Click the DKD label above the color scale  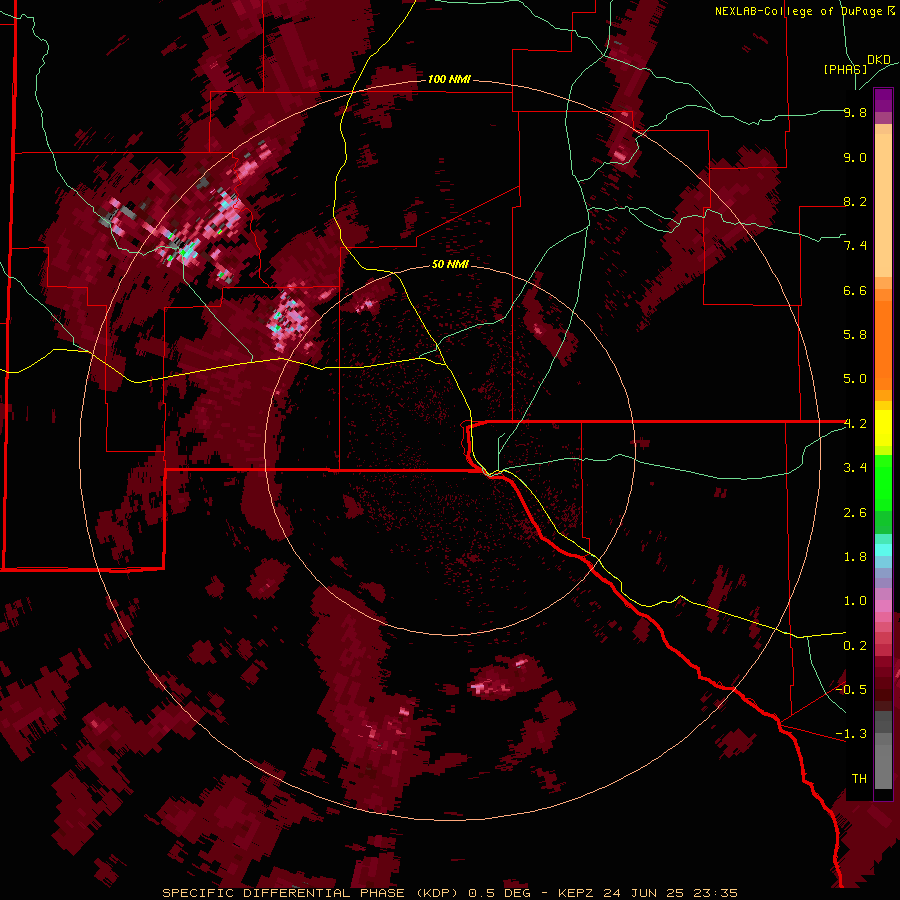click(879, 60)
